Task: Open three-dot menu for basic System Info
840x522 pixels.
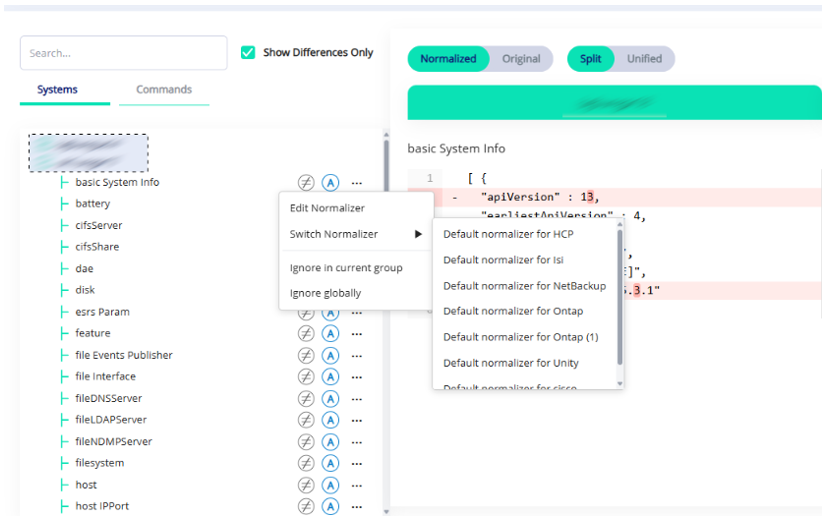Action: click(357, 183)
